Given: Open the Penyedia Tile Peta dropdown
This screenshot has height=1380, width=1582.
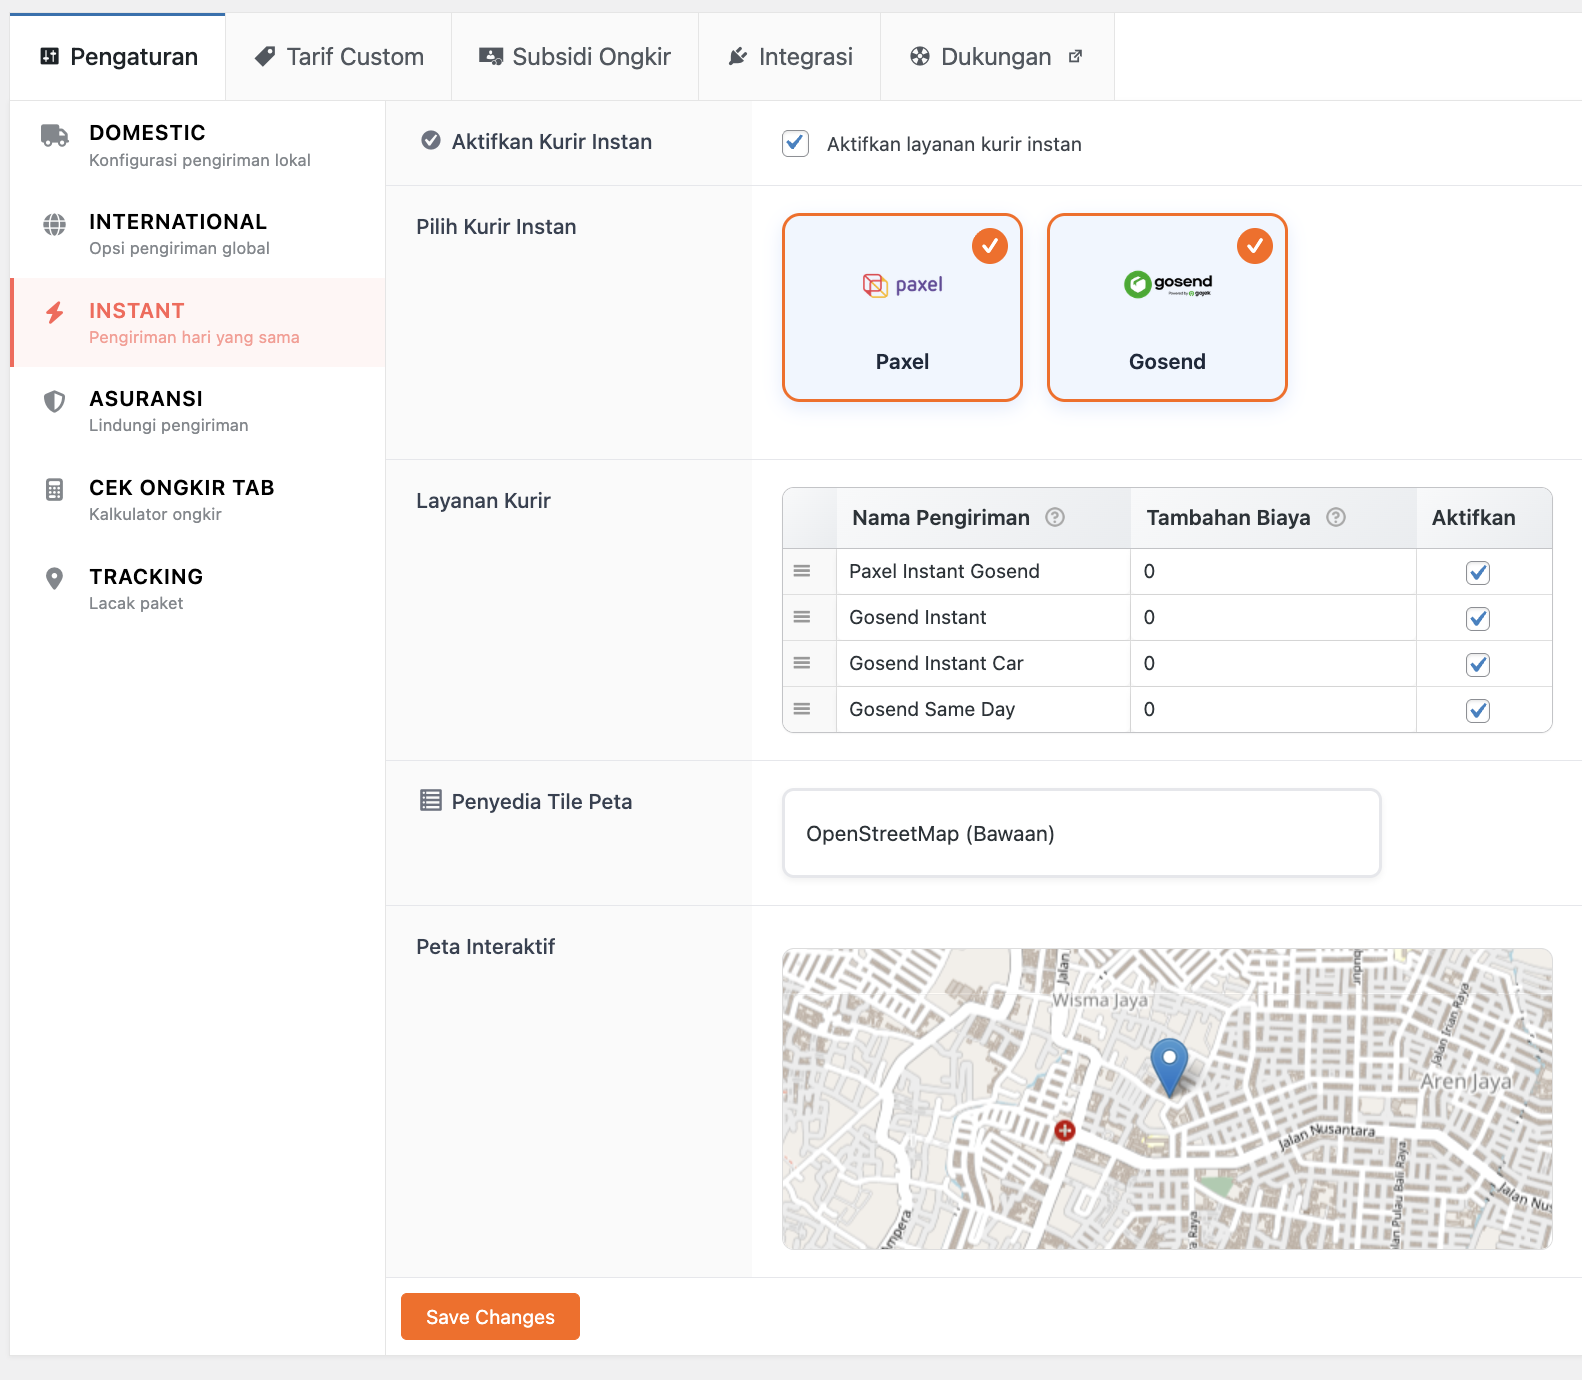Looking at the screenshot, I should tap(1081, 833).
